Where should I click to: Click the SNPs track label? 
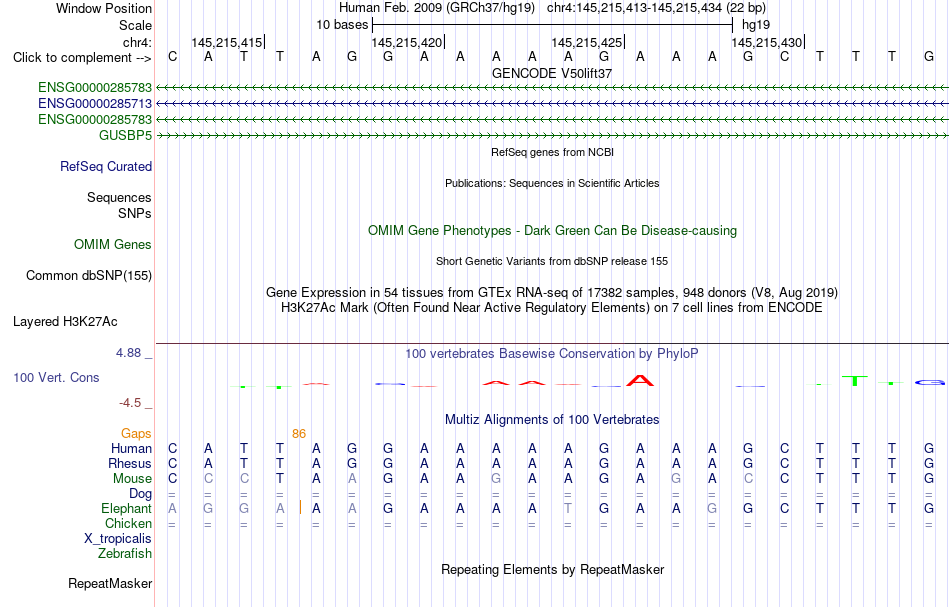click(135, 213)
